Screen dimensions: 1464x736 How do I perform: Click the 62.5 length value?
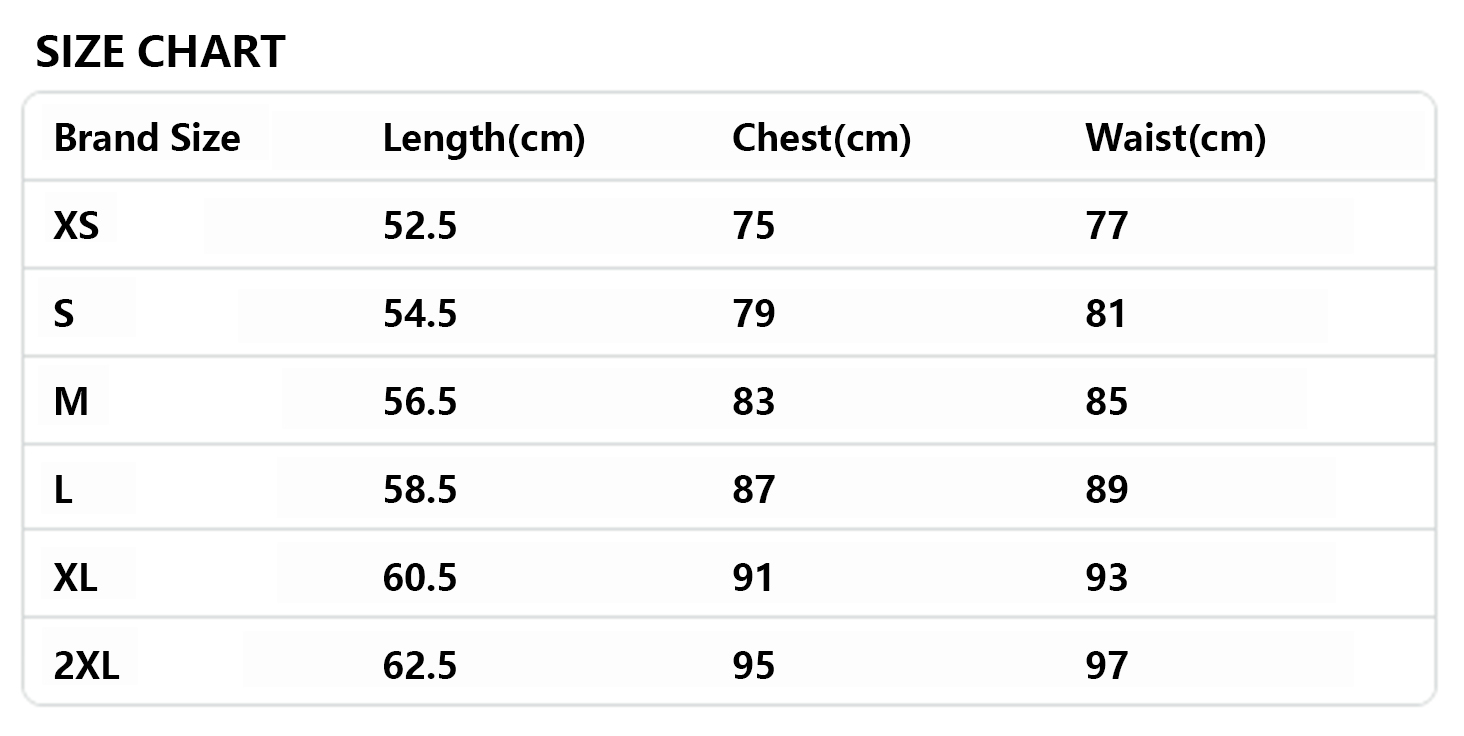[420, 666]
